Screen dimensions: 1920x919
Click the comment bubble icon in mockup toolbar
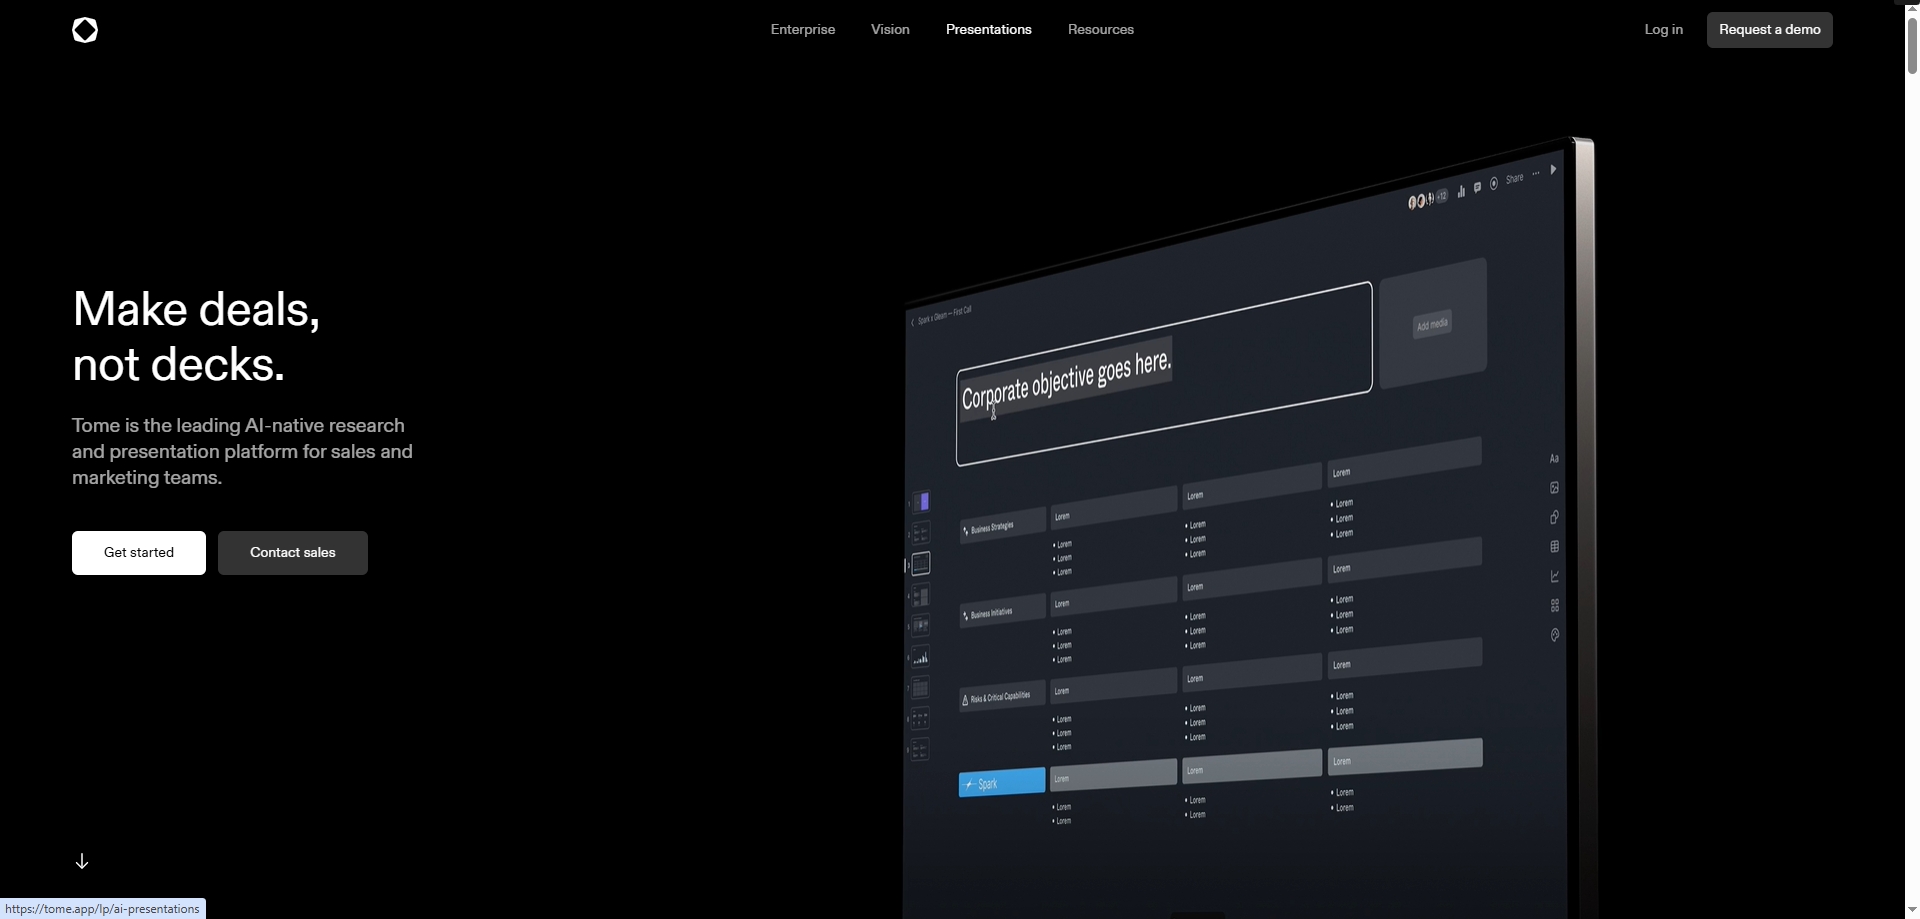1477,187
